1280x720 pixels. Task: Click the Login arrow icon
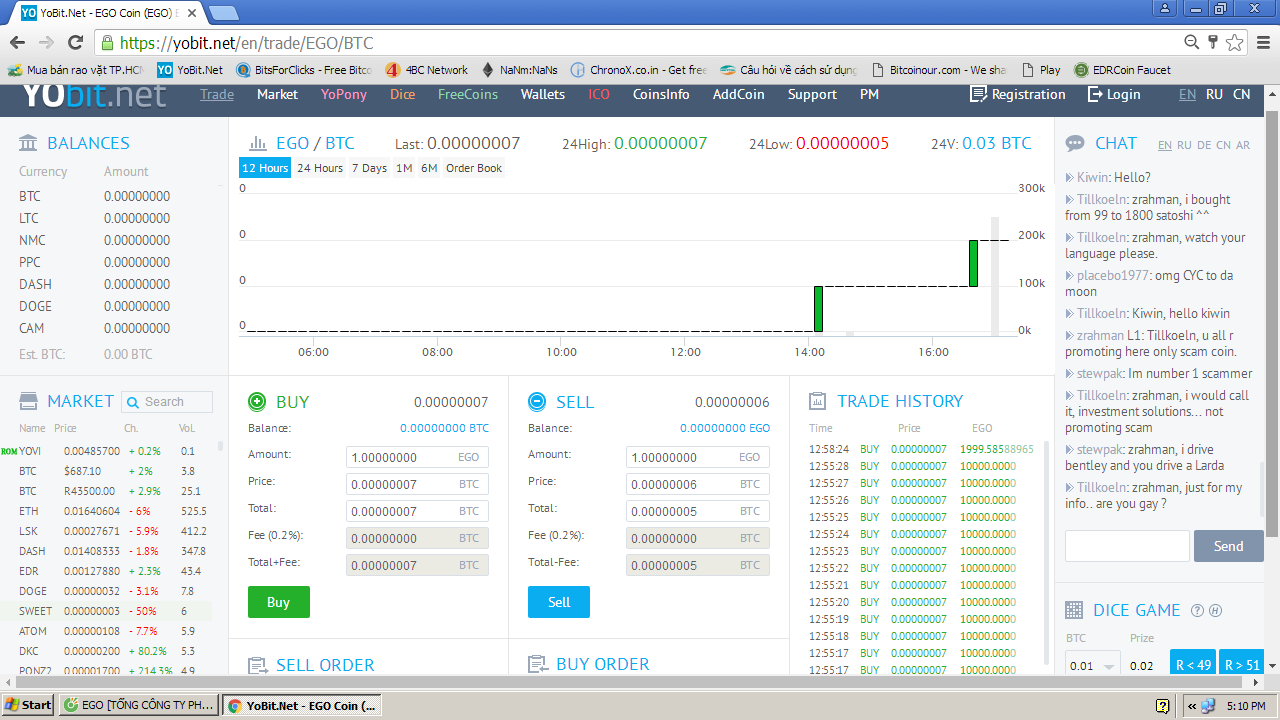coord(1094,94)
